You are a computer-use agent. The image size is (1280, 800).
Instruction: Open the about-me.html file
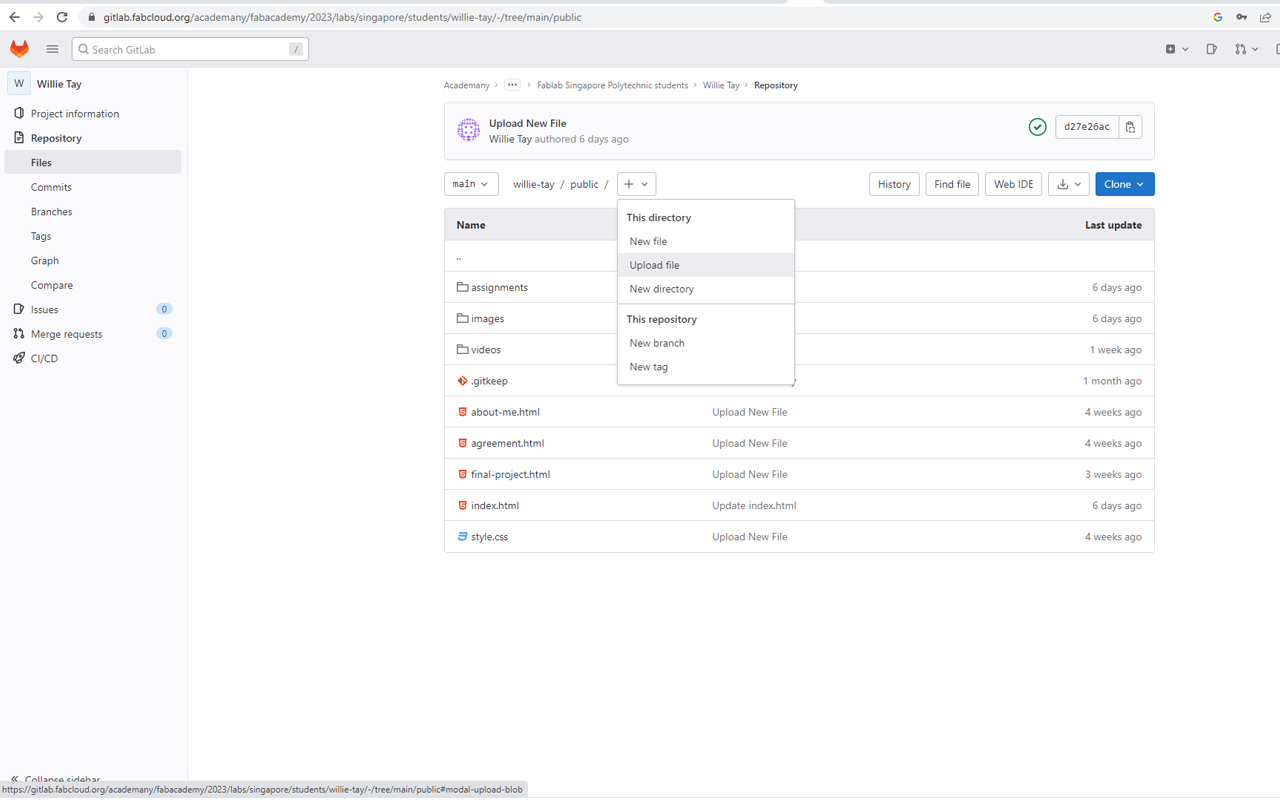pyautogui.click(x=505, y=412)
